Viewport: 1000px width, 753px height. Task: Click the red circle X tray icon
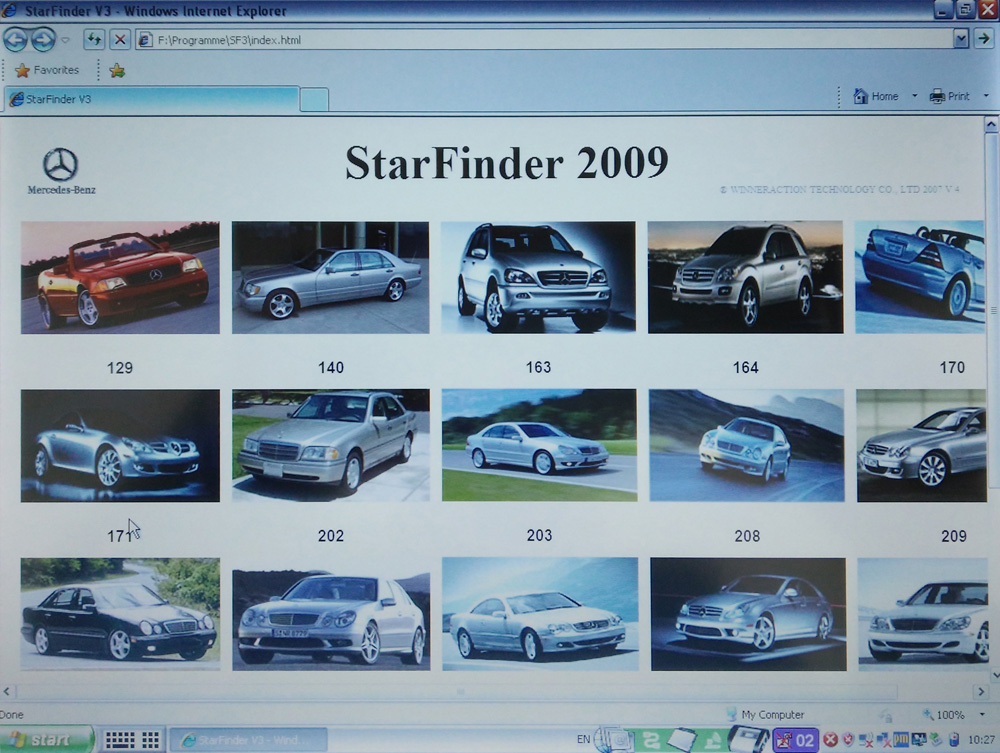[830, 740]
